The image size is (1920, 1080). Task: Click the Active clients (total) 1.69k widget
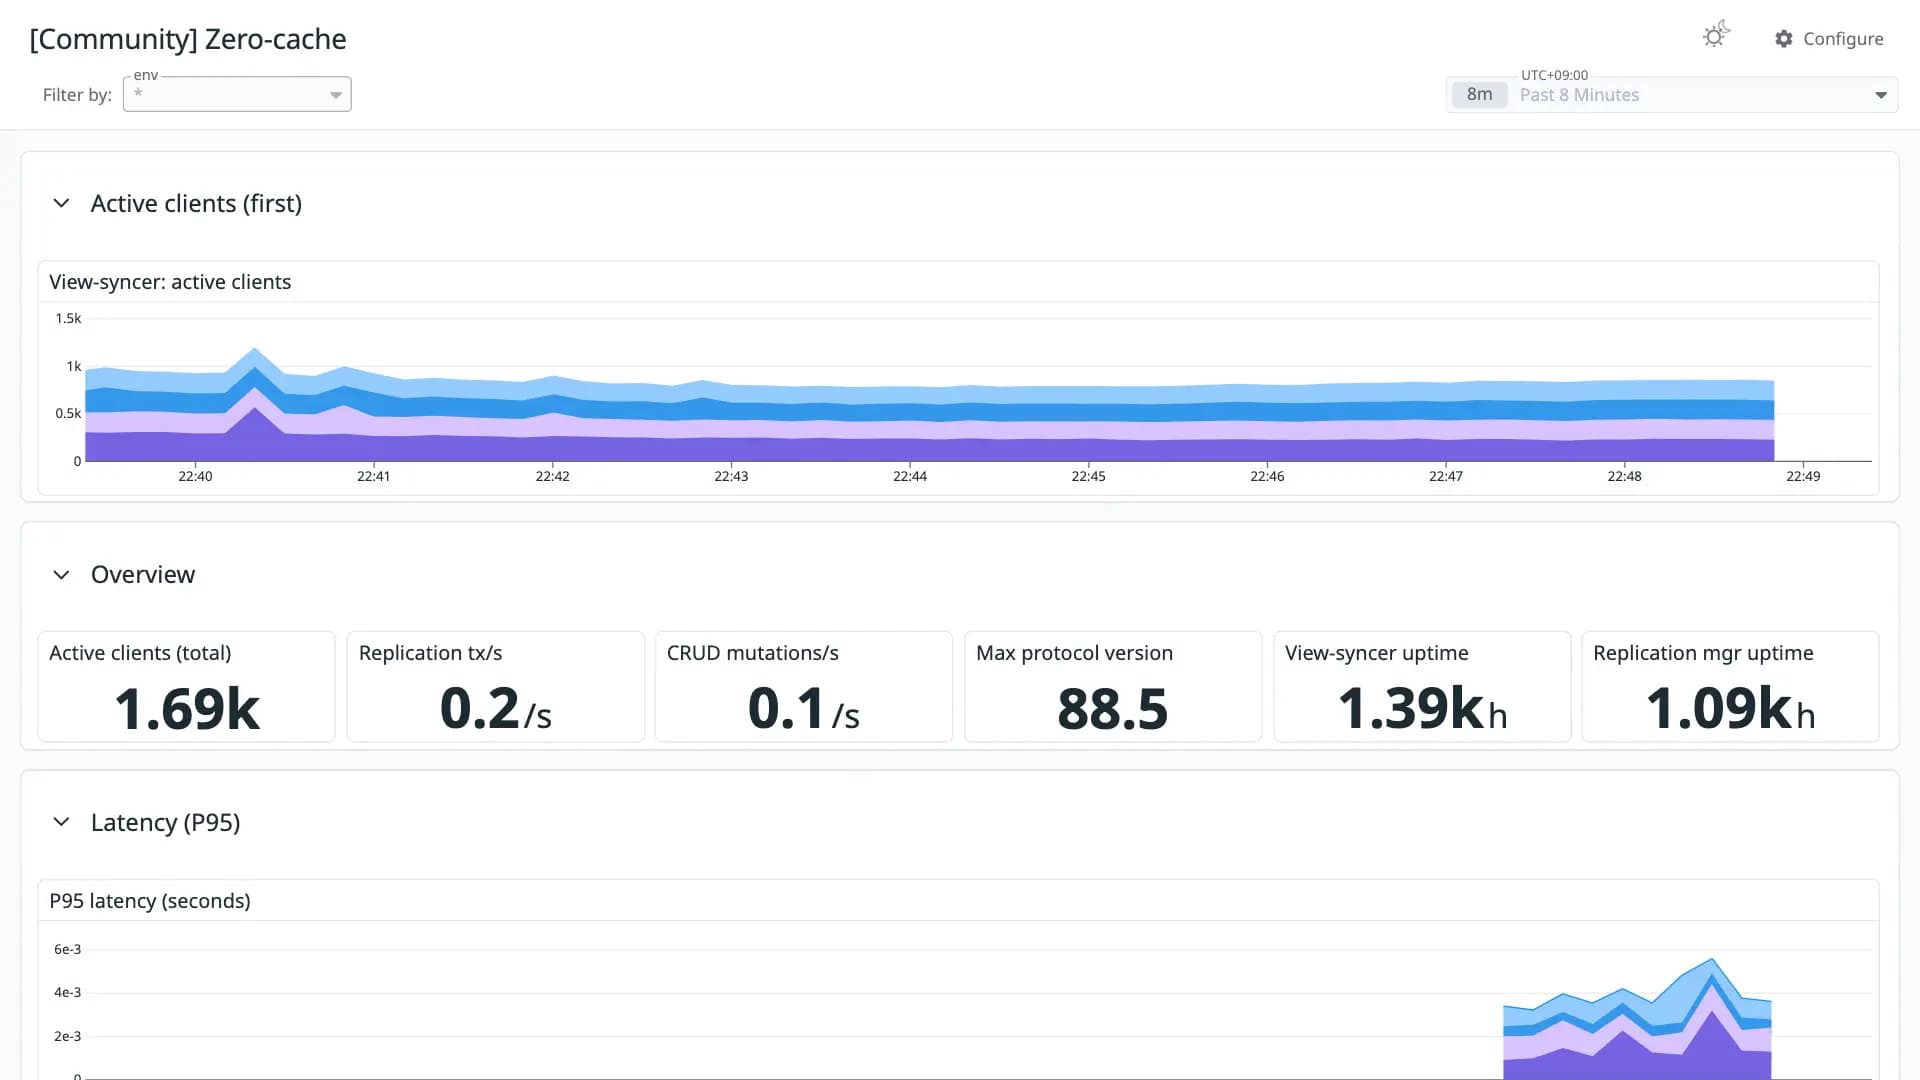(186, 687)
